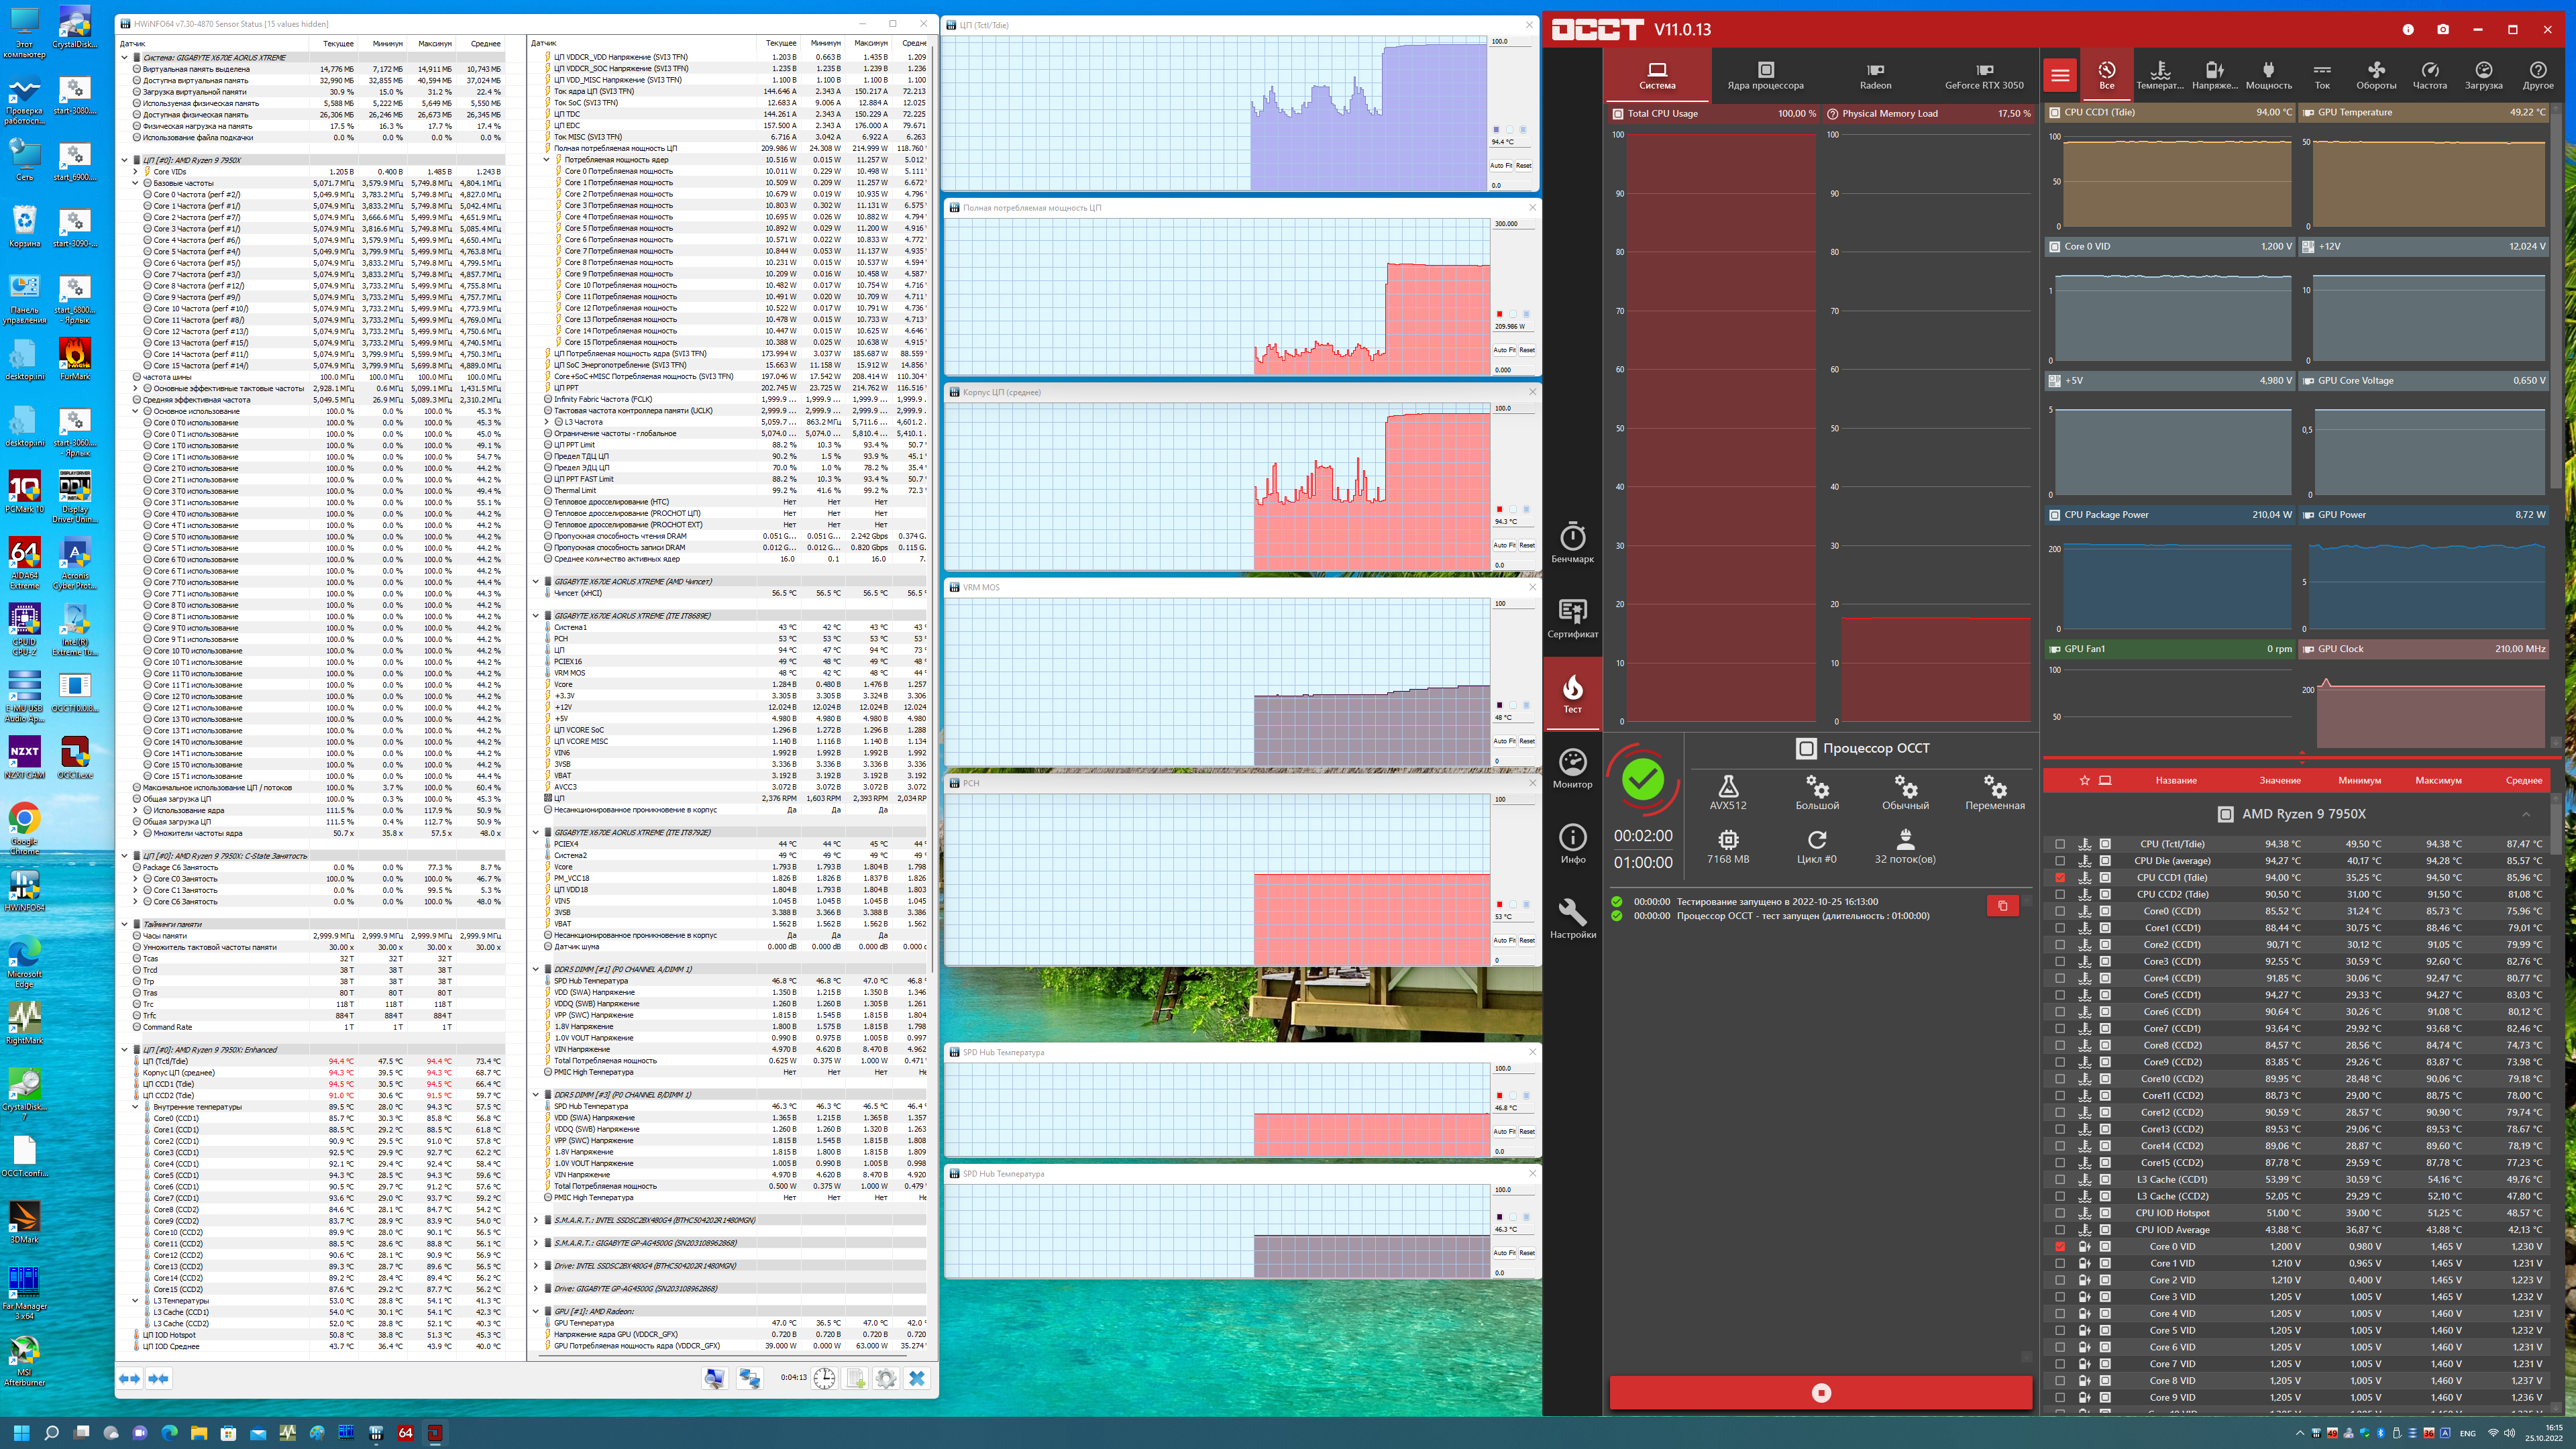2576x1449 pixels.
Task: Collapse the AMD Ryzen 9 7950X sensor group
Action: click(x=2526, y=814)
